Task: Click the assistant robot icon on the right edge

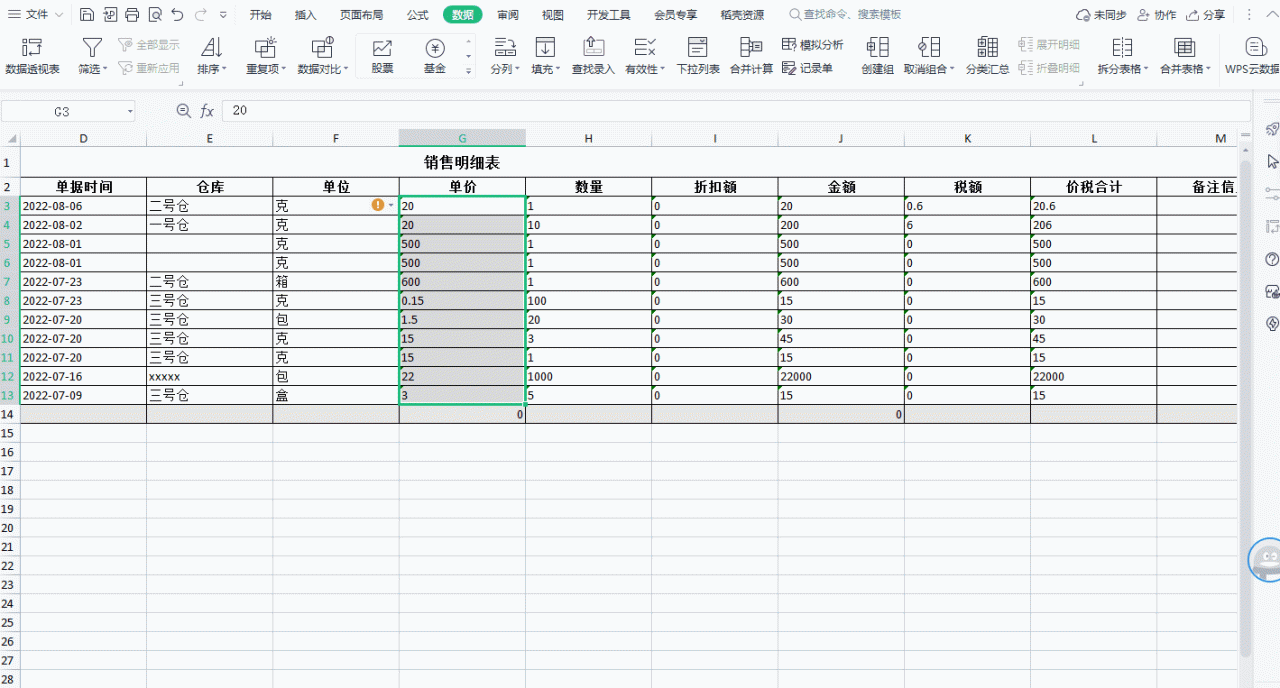Action: (x=1266, y=560)
